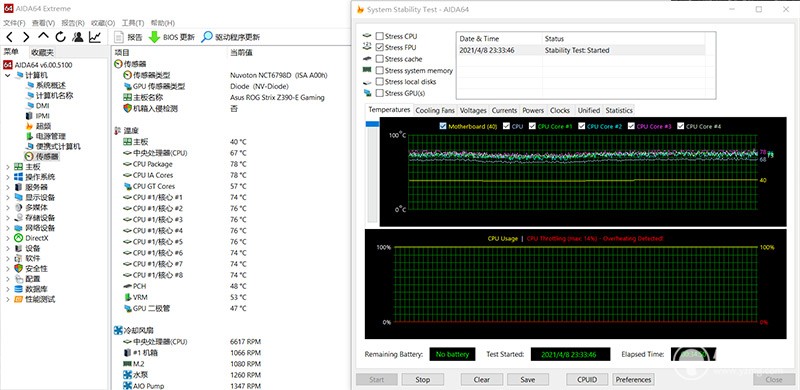This screenshot has width=800, height=390.
Task: Switch to the Cooling Fans tab
Action: click(x=435, y=110)
